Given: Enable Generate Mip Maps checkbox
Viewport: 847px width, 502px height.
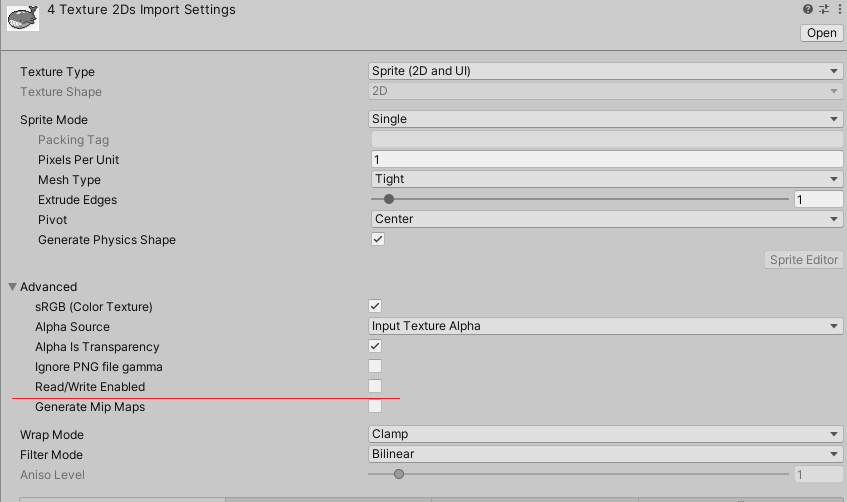Looking at the screenshot, I should (x=375, y=406).
